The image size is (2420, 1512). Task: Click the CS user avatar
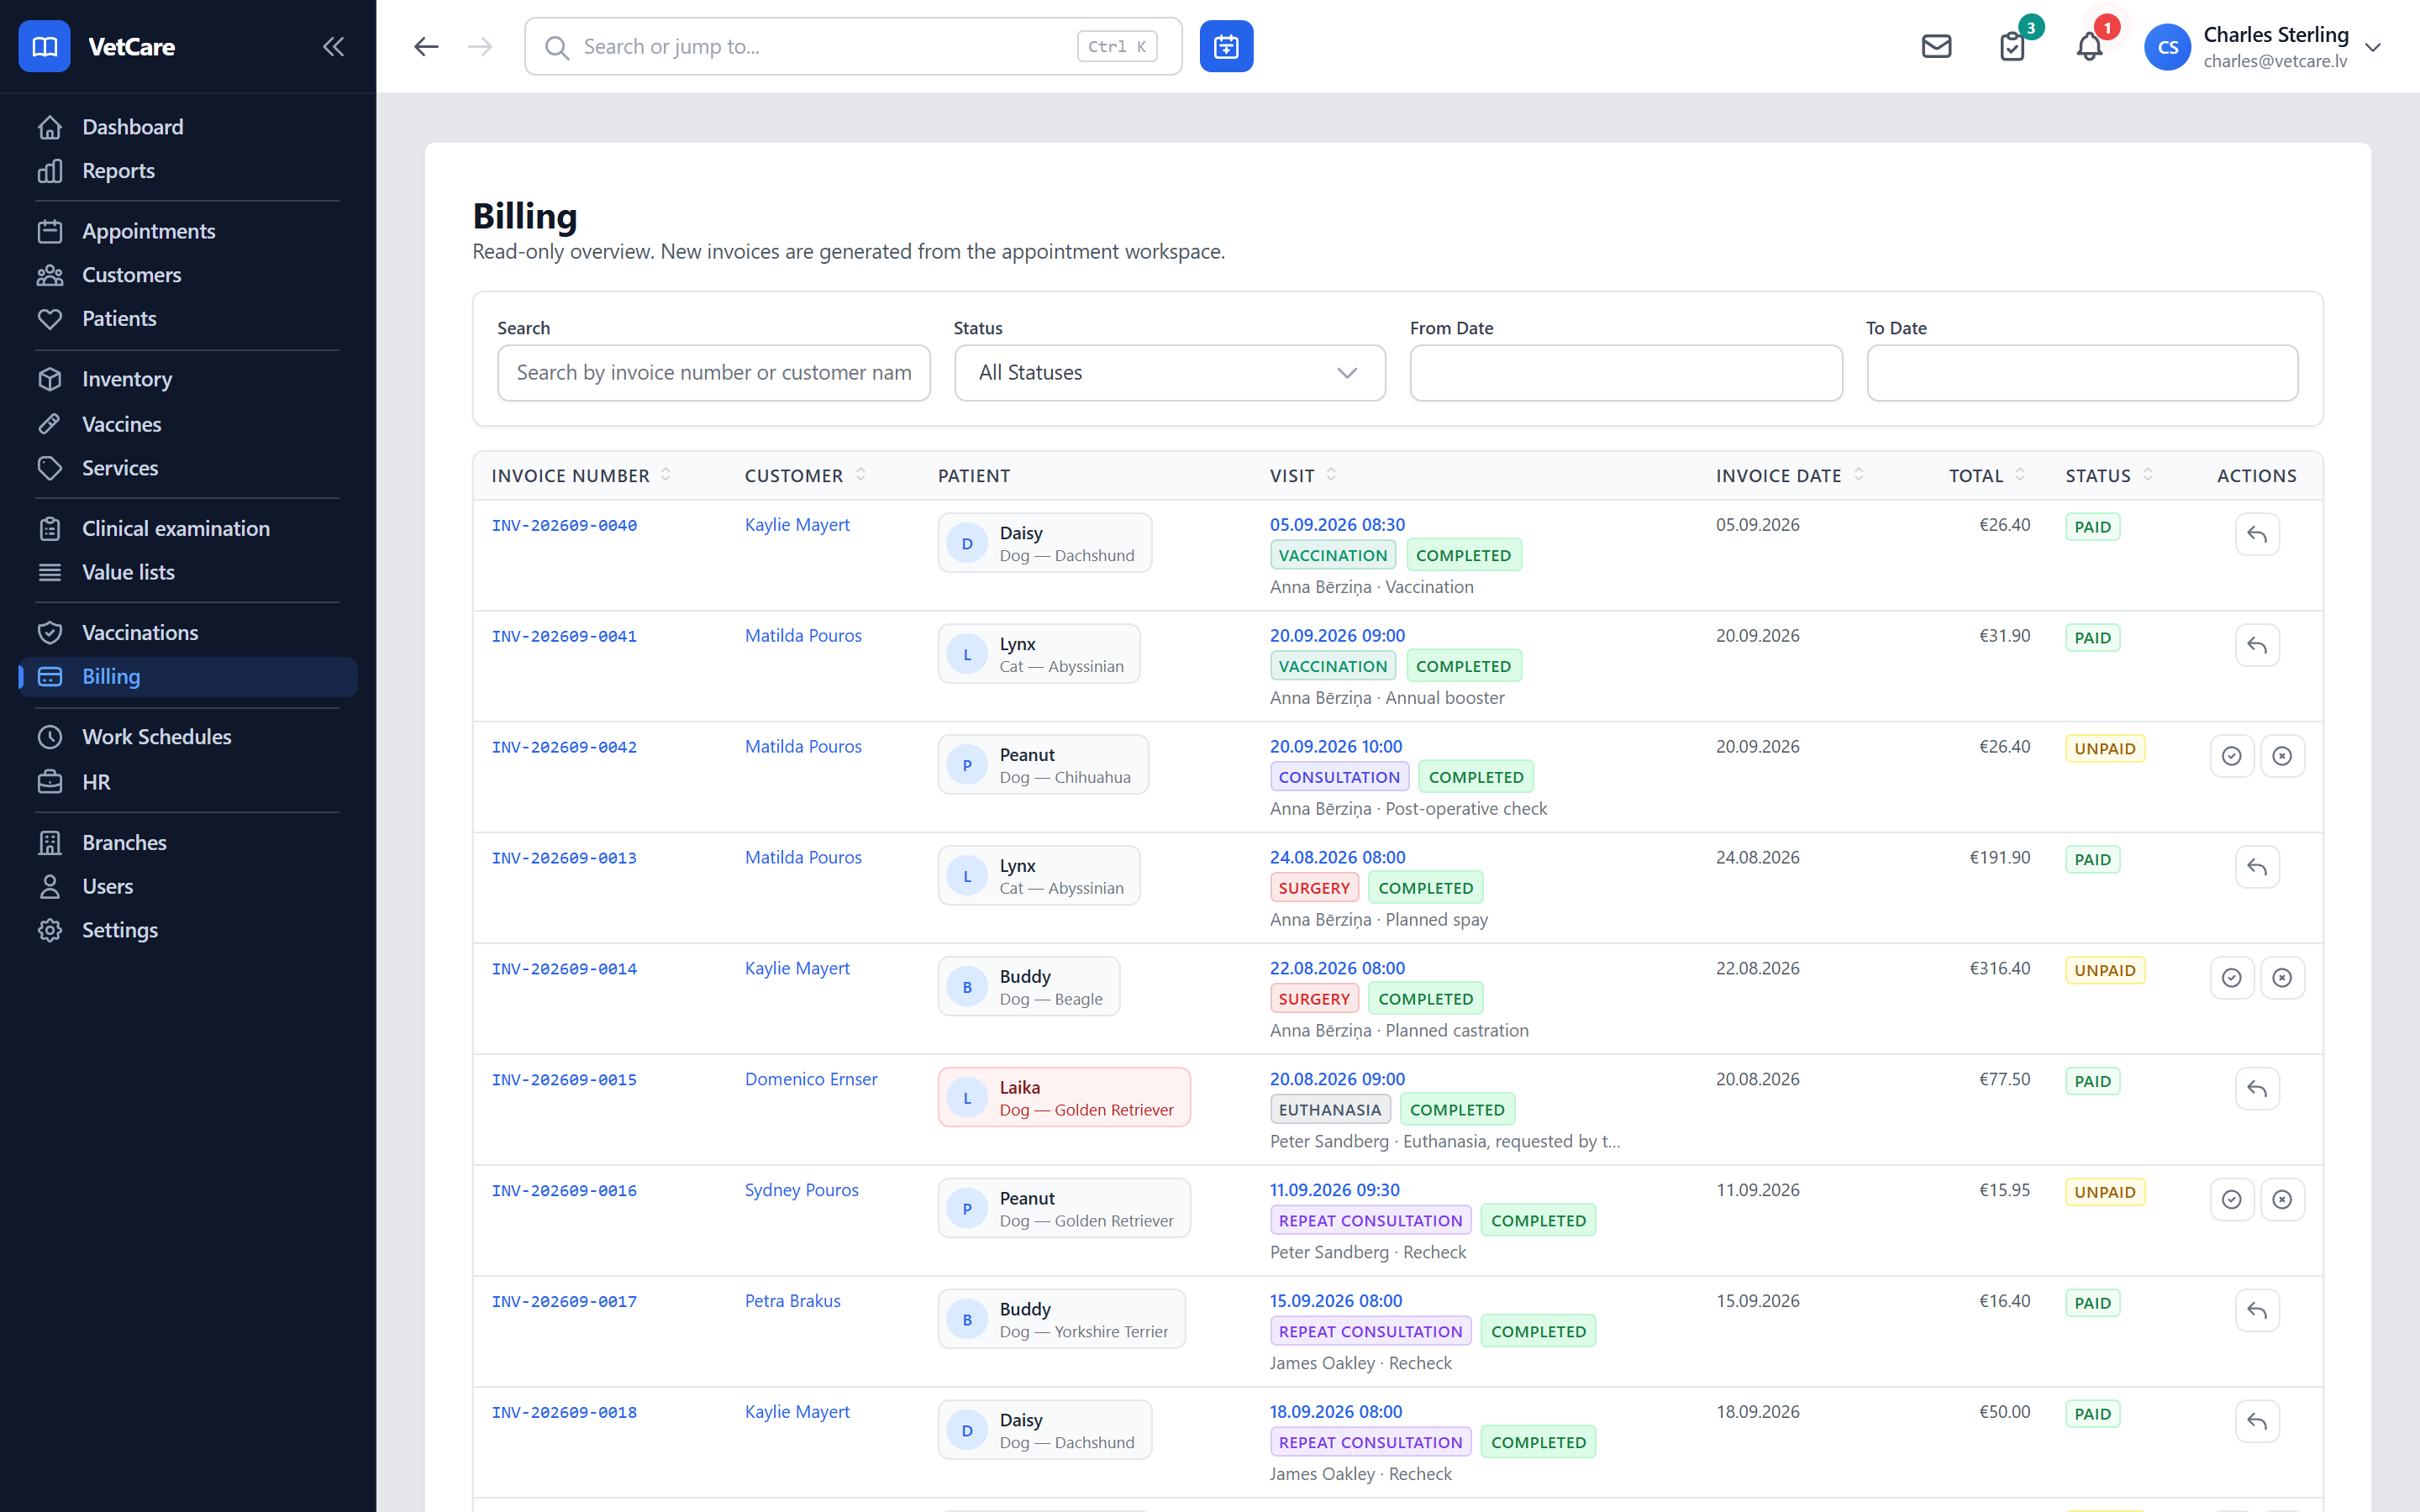[2167, 47]
